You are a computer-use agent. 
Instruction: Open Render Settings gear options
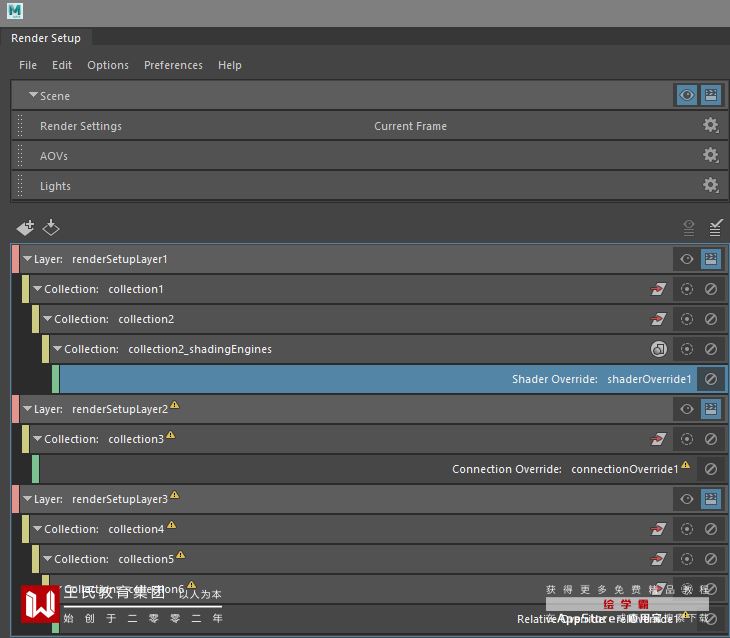point(710,125)
